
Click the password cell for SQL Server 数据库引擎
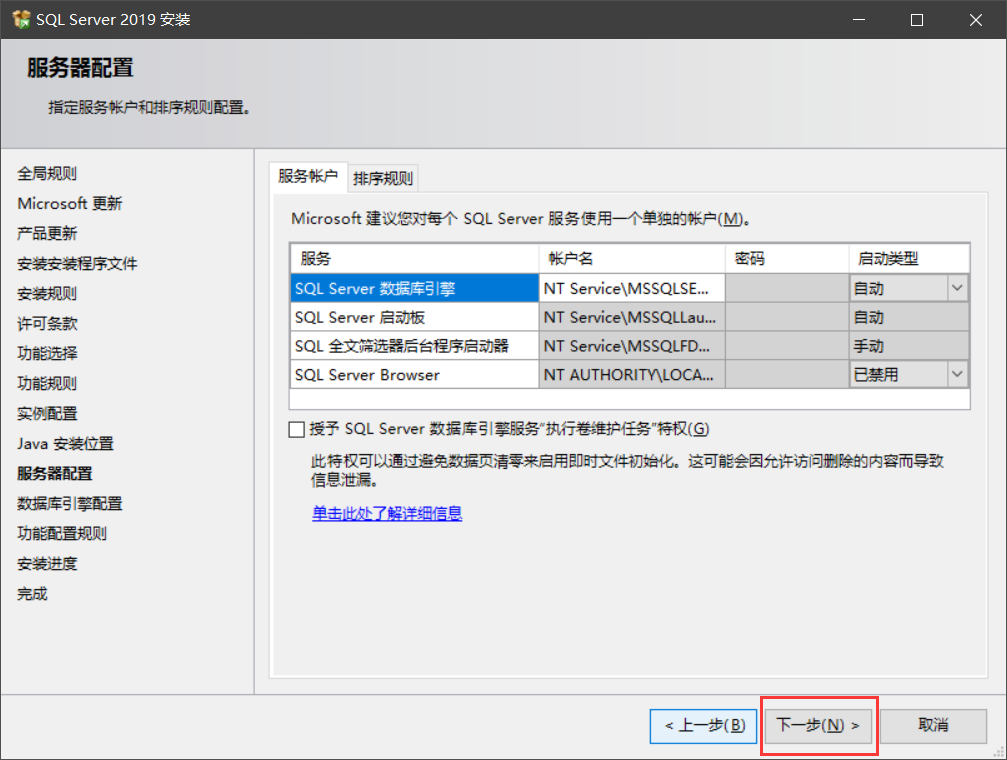coord(787,288)
